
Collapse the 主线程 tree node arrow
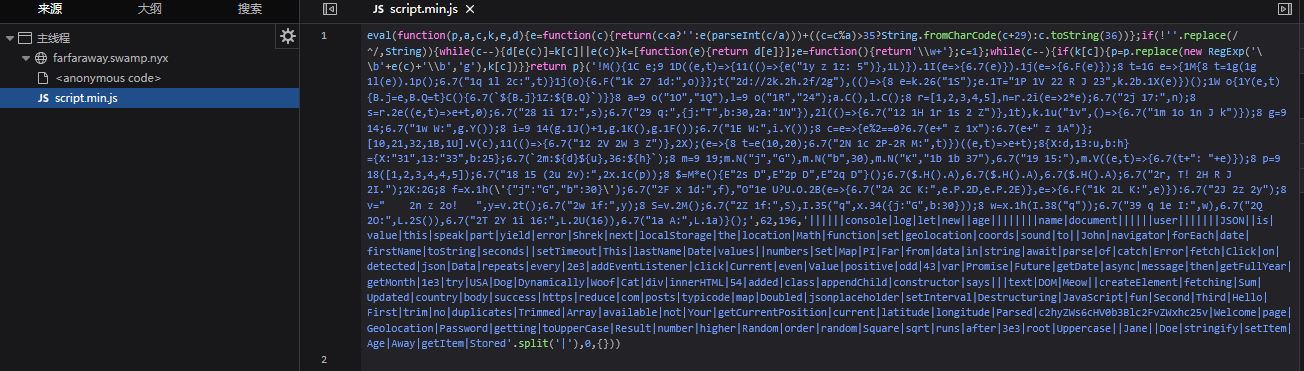9,39
